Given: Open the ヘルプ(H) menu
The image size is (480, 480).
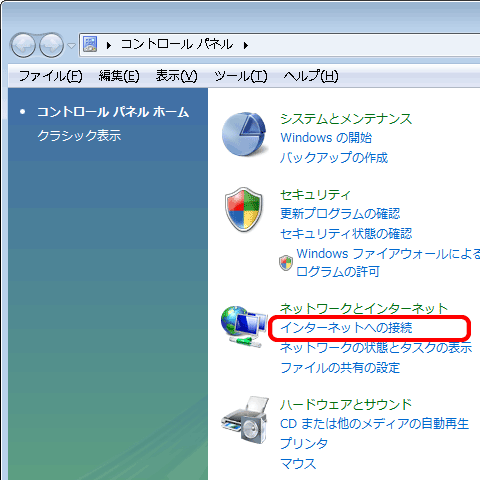Looking at the screenshot, I should [x=311, y=76].
